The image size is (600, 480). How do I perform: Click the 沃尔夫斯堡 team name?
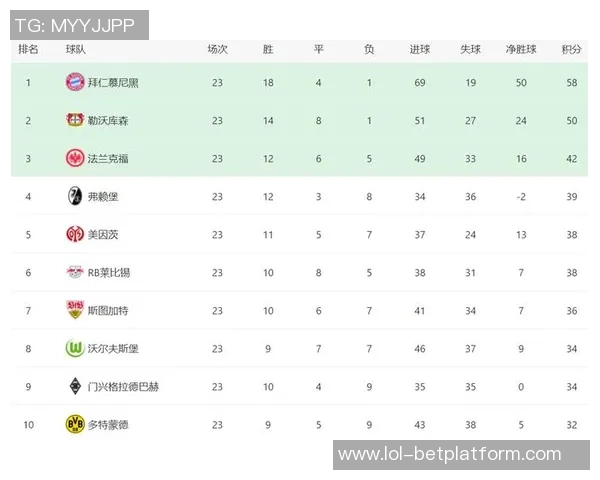click(113, 348)
